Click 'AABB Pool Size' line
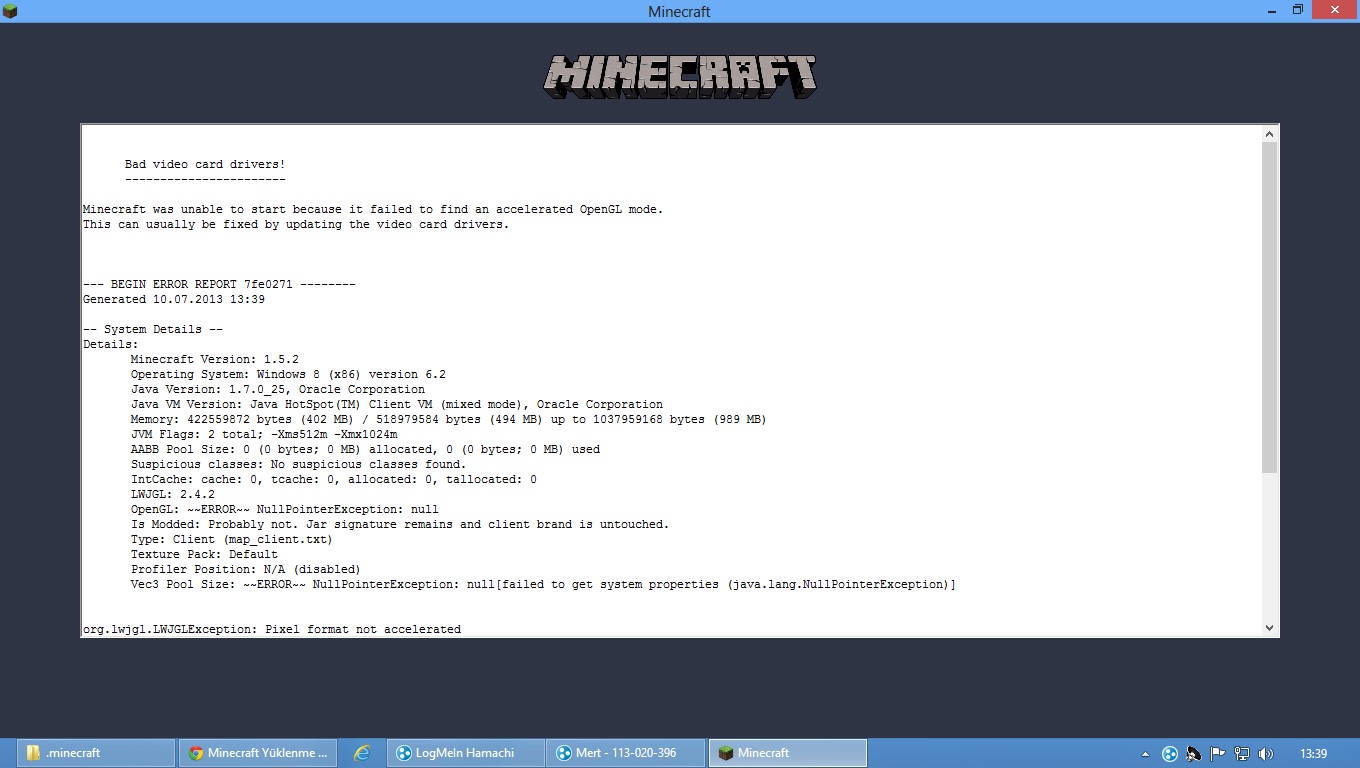This screenshot has height=768, width=1360. click(x=366, y=449)
